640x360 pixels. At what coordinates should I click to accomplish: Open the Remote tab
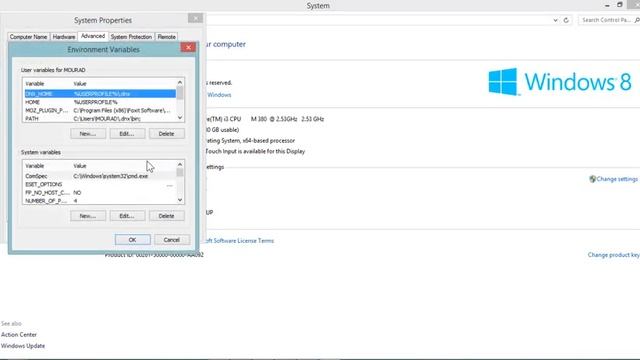167,37
